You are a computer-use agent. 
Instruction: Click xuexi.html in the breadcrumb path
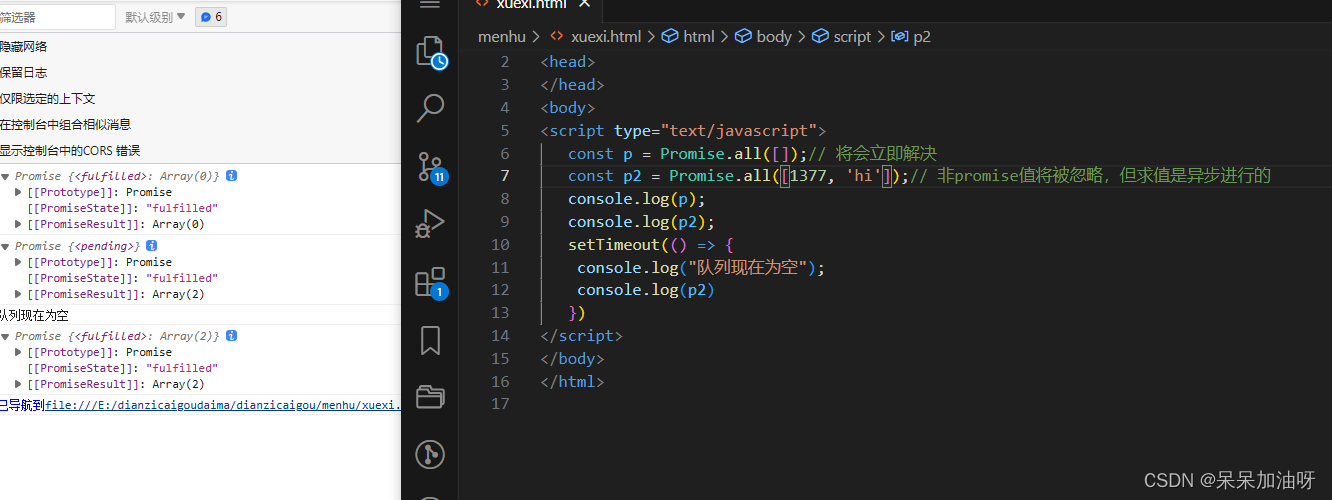point(605,36)
